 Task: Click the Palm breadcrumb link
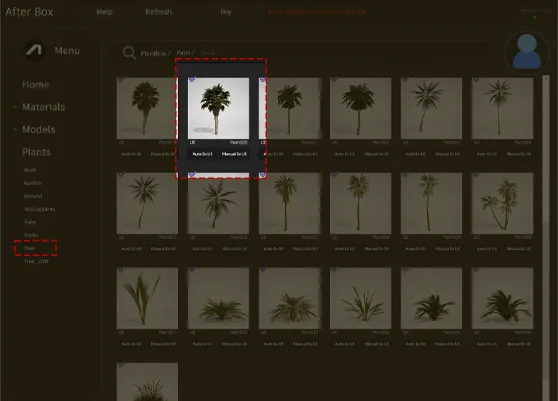pyautogui.click(x=185, y=53)
